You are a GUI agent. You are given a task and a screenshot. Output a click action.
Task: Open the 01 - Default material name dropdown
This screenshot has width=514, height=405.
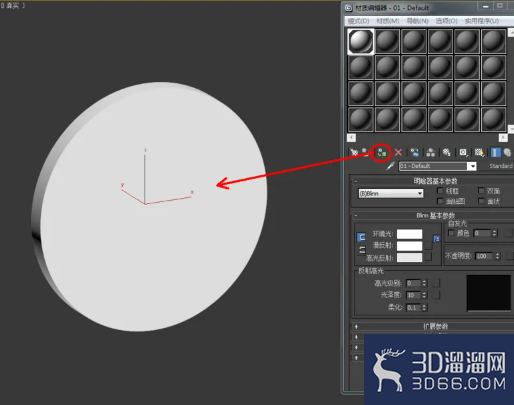472,166
